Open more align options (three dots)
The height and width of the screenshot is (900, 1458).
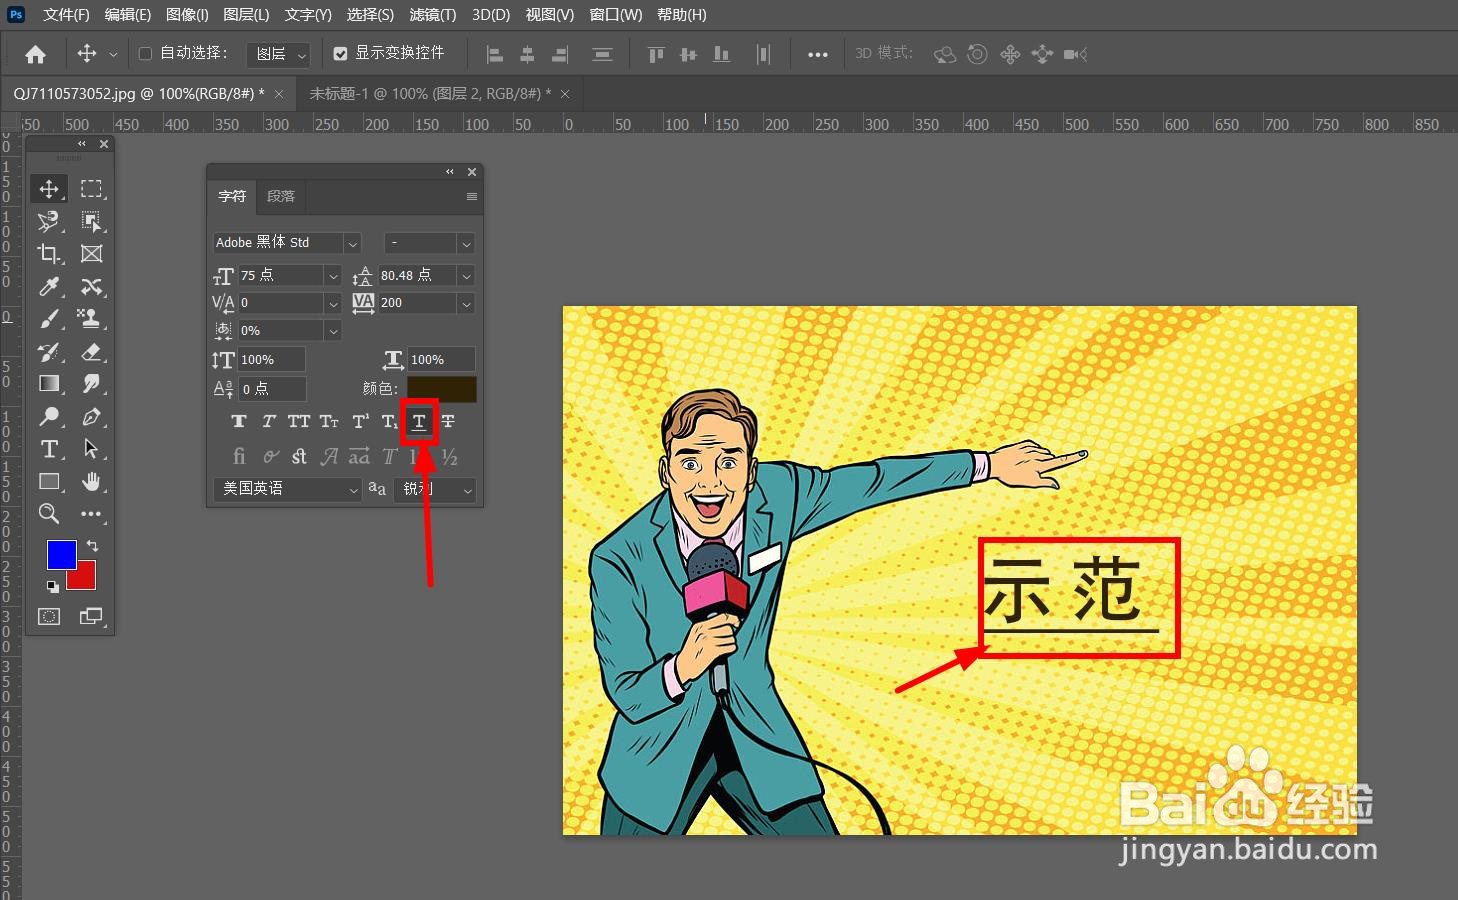(x=817, y=54)
